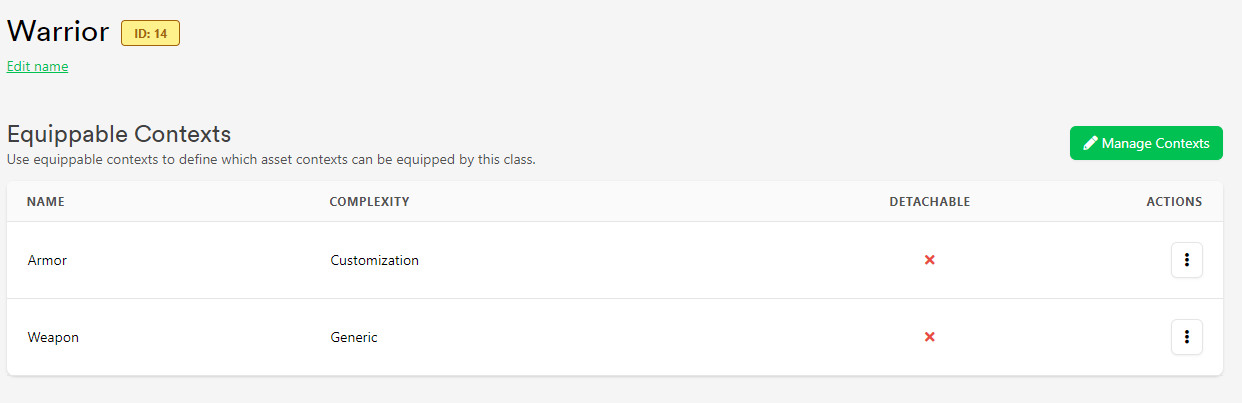Click the Equippable Contexts heading
Screen dimensions: 1242x403
pos(119,134)
